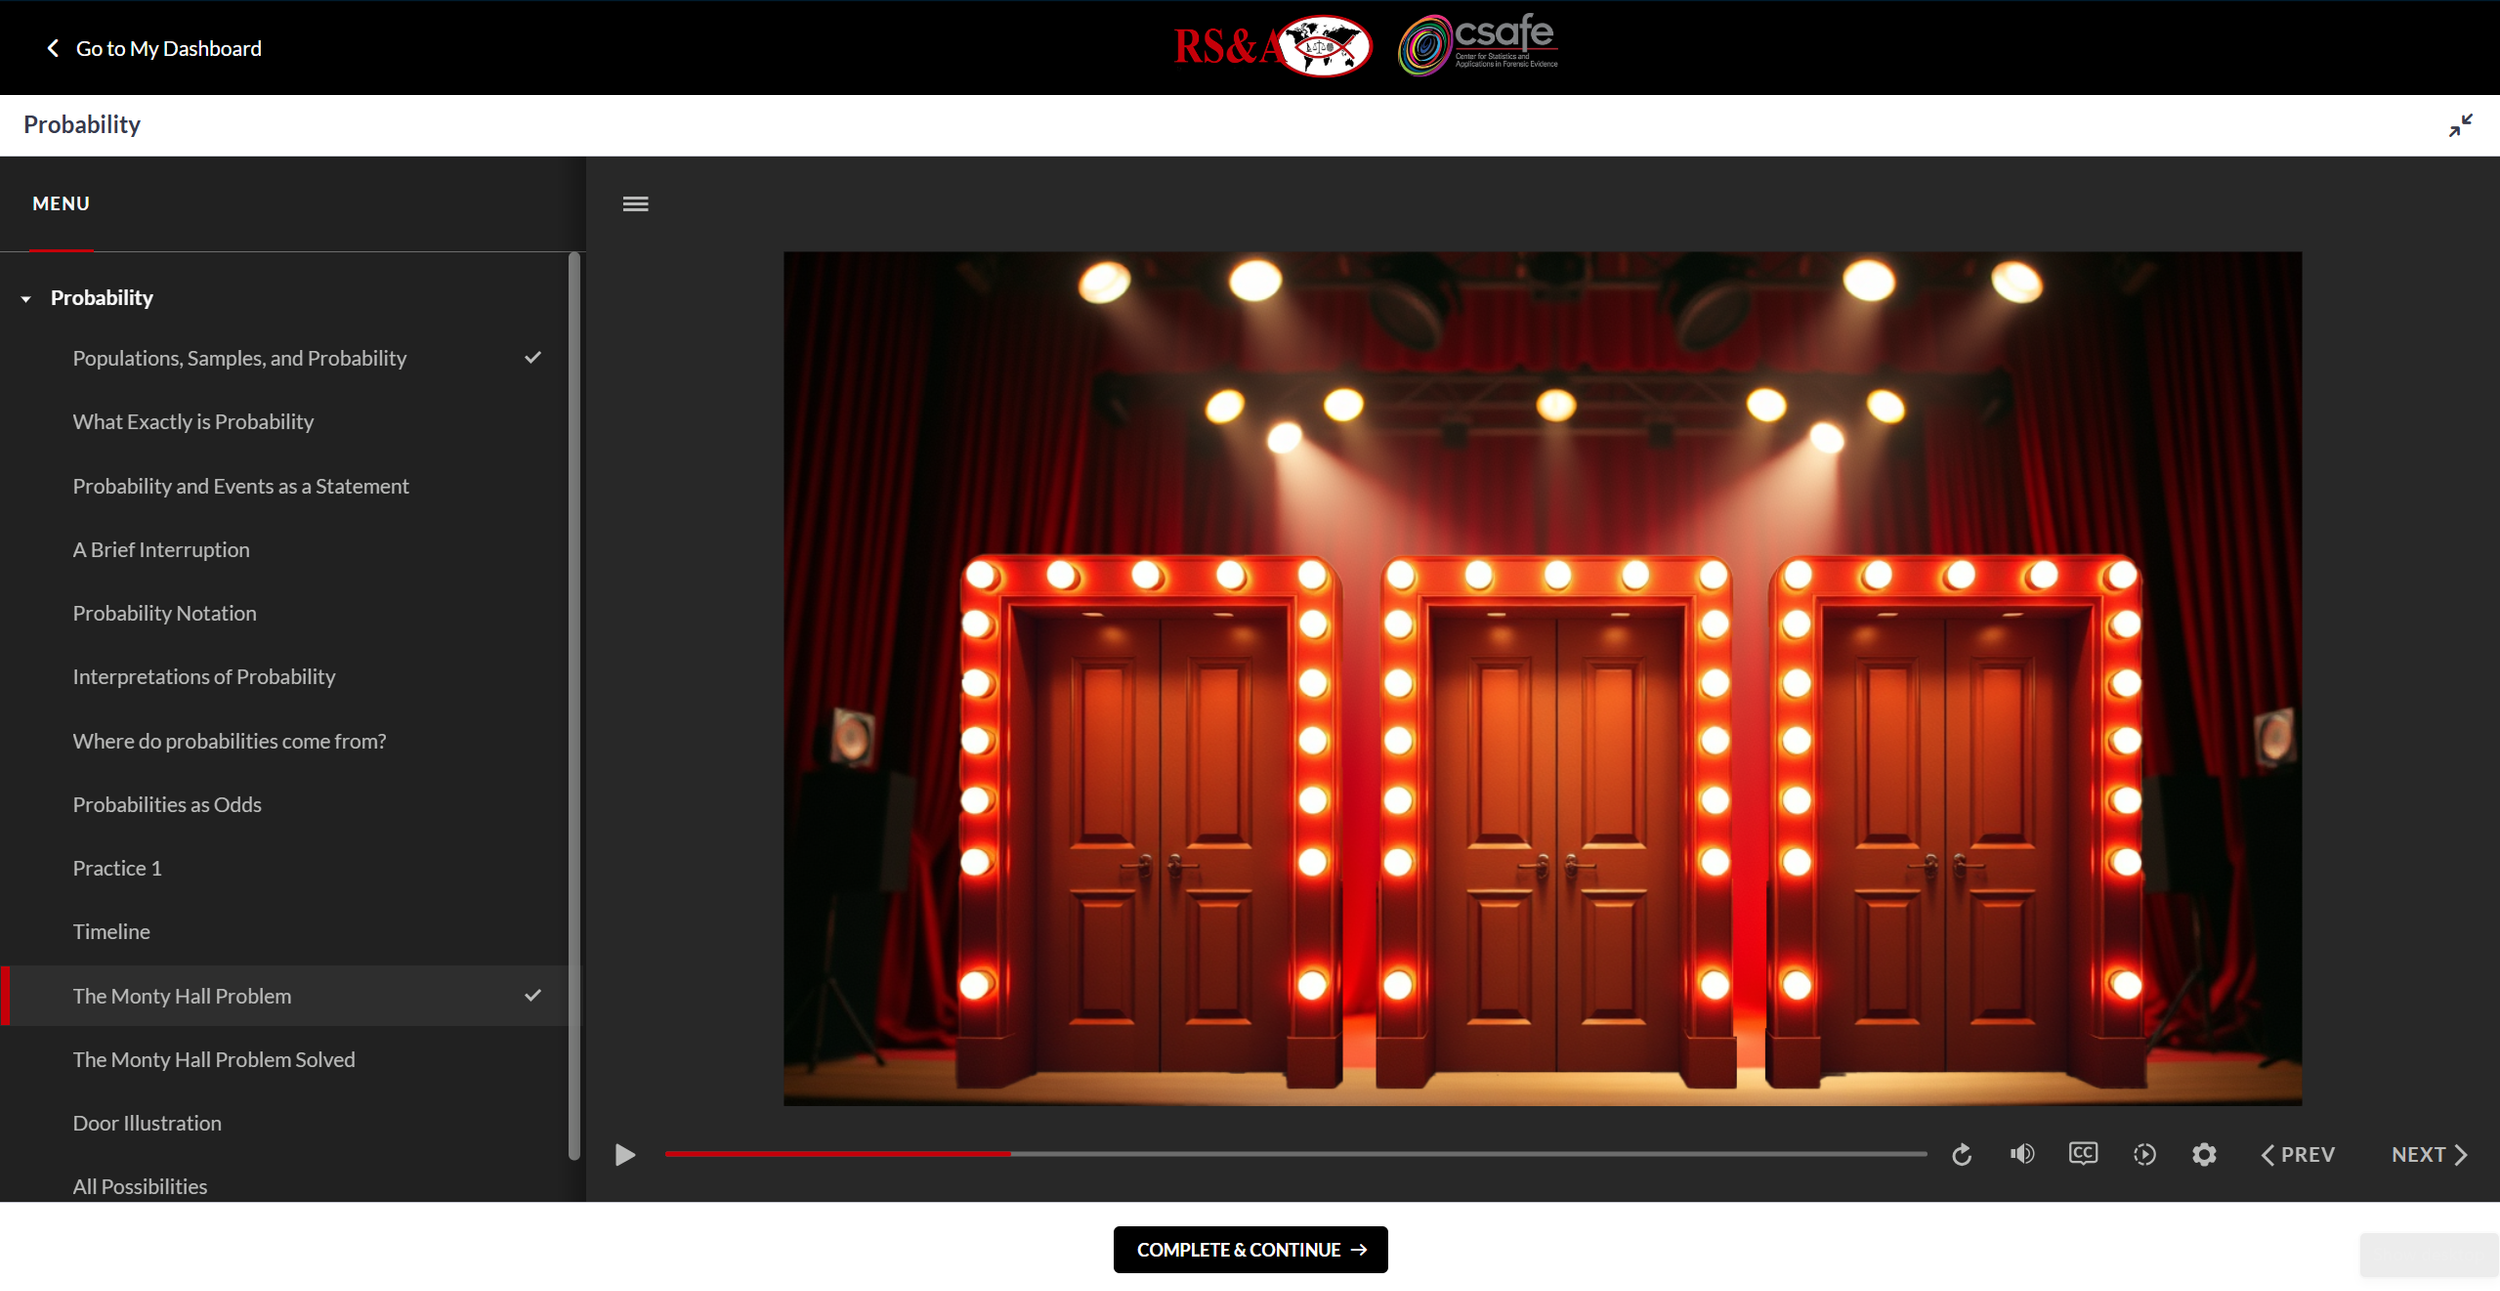2500x1291 pixels.
Task: Click the video progress seek bar
Action: (1400, 1154)
